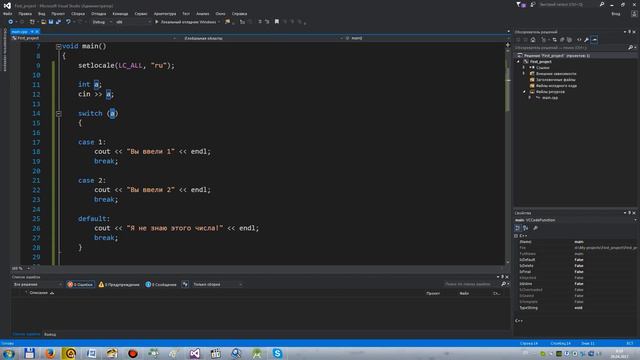This screenshot has height=360, width=640.
Task: Open Visual Studio taskbar icon
Action: coord(195,353)
